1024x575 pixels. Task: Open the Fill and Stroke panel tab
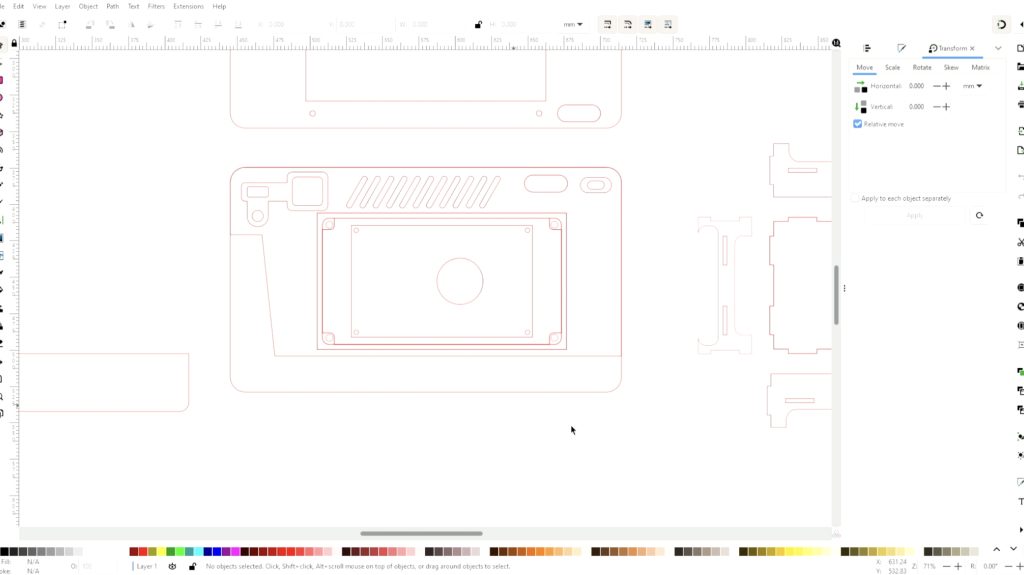pos(901,48)
